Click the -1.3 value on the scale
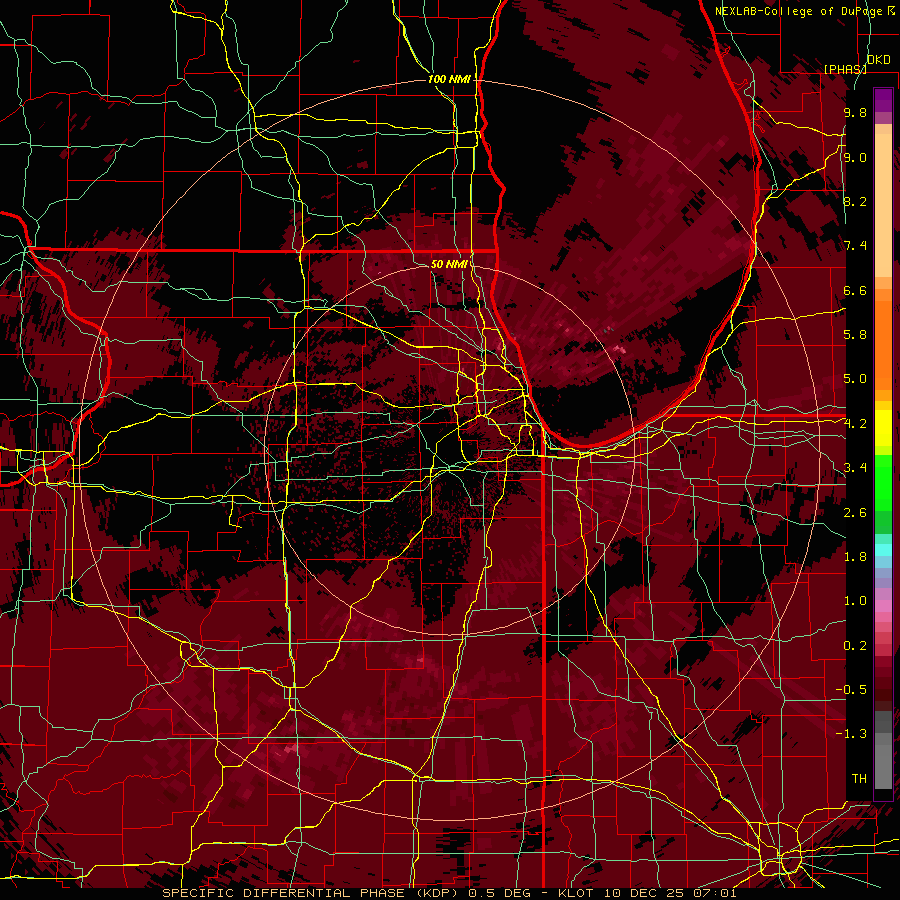The image size is (900, 900). pyautogui.click(x=851, y=734)
